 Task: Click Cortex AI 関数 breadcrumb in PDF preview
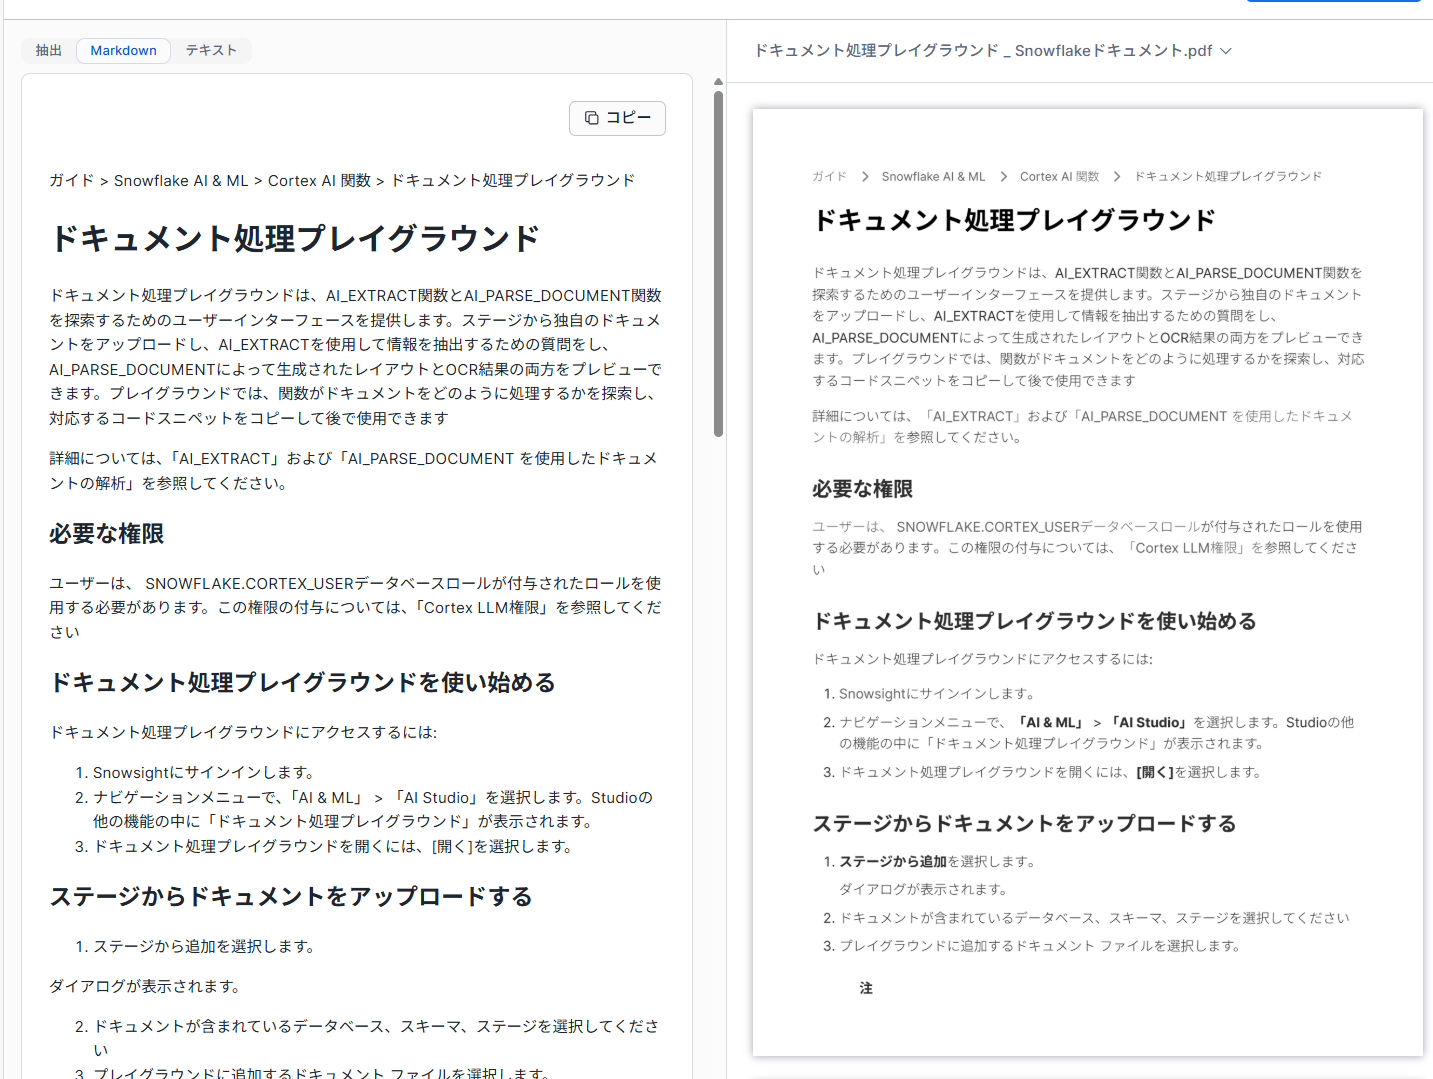click(x=1059, y=177)
